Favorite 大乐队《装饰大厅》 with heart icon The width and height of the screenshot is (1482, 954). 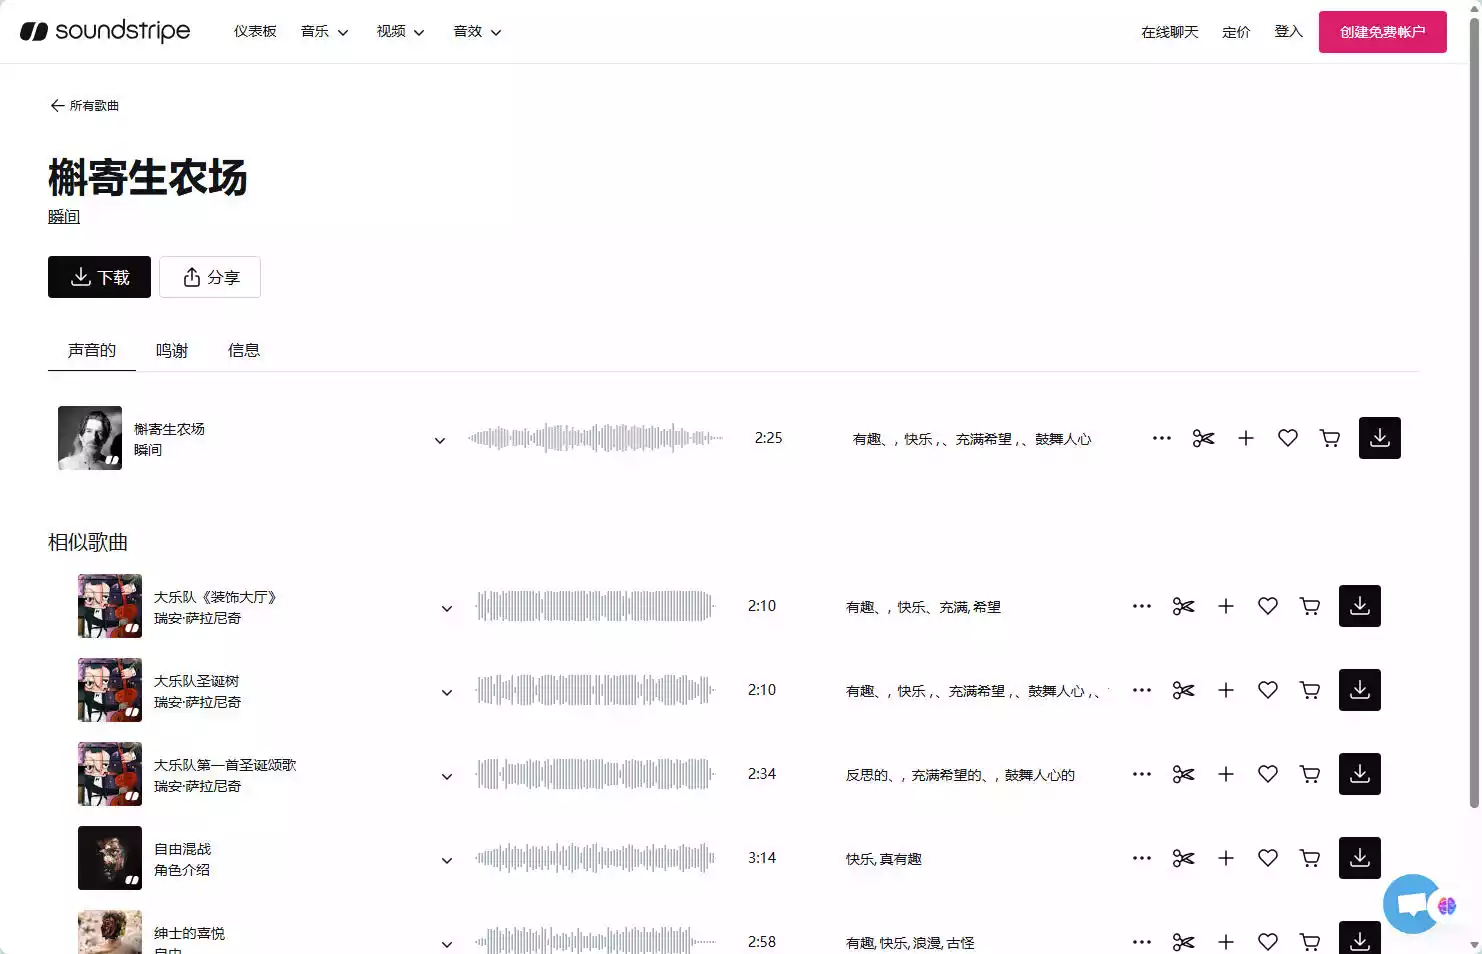pos(1268,606)
